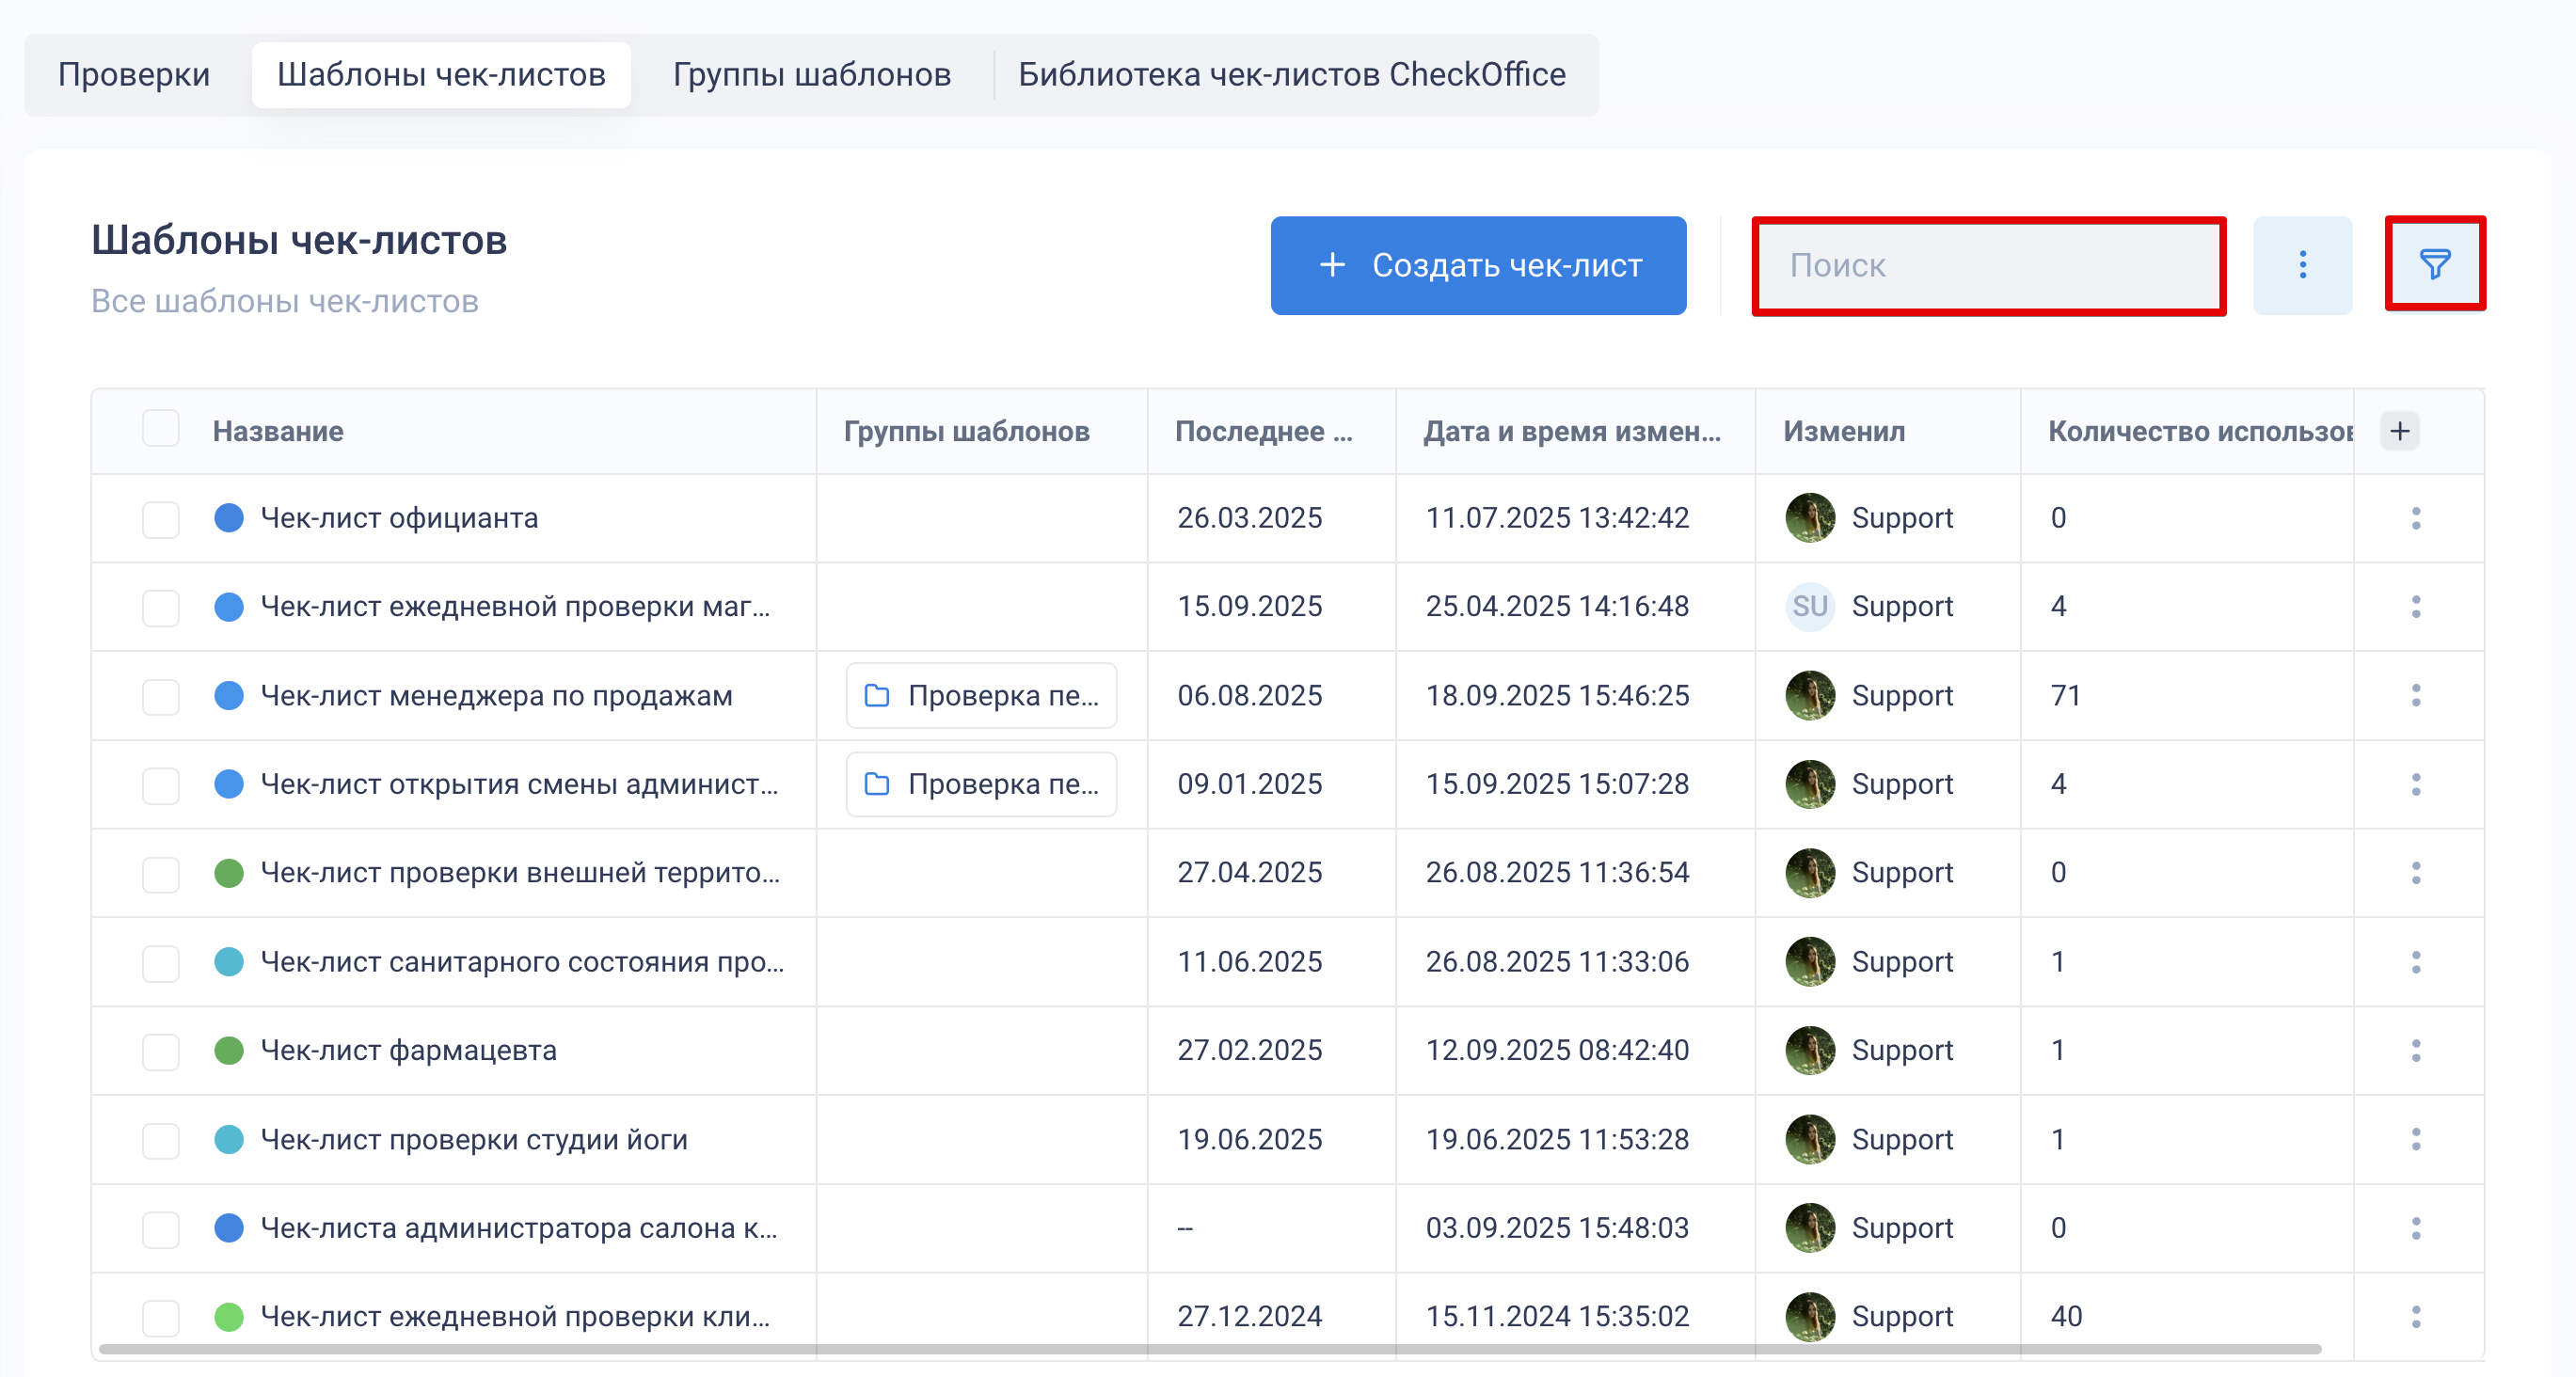
Task: Add a column with the plus icon
Action: tap(2399, 431)
